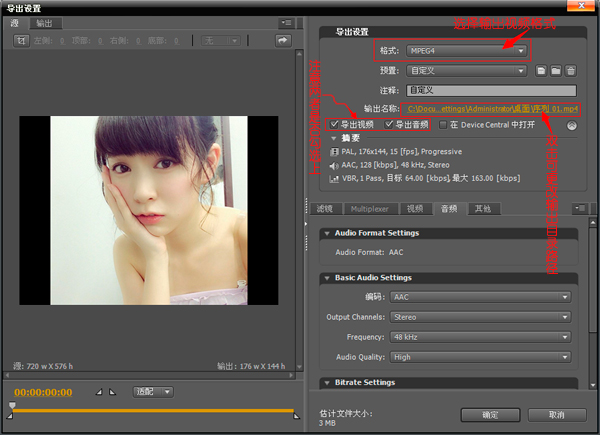Screen dimensions: 600x435
Task: Collapse the 摘要 summary section
Action: tap(334, 138)
